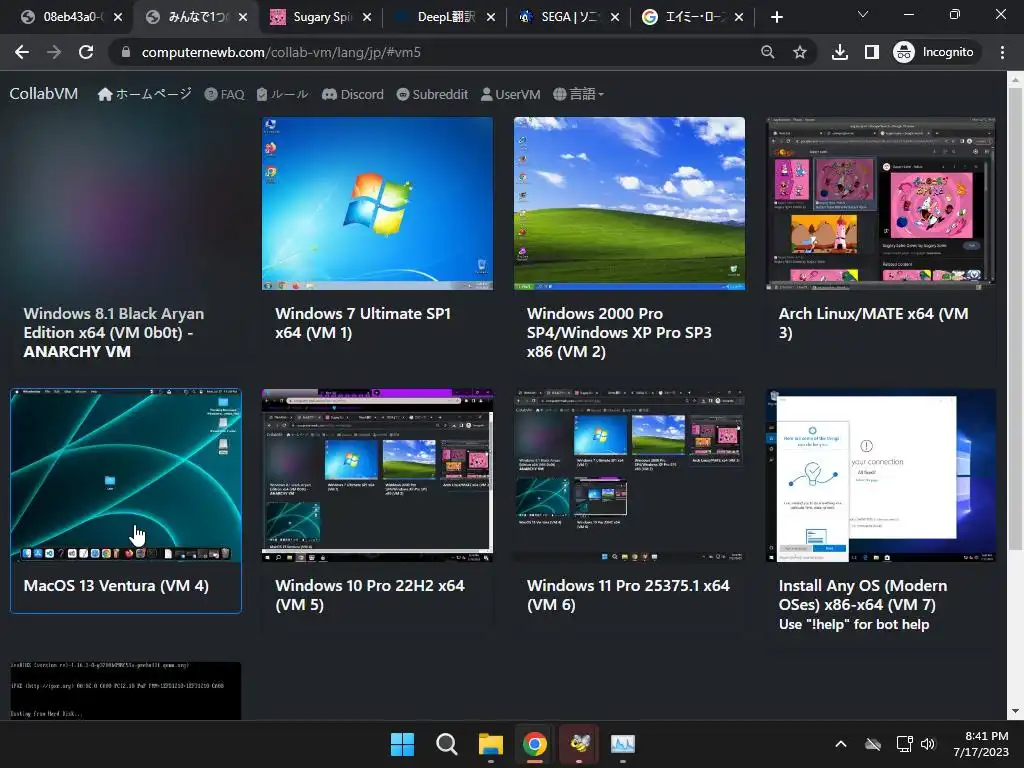Click the 'Use "!help" for bot help' text
Viewport: 1024px width, 768px height.
854,624
